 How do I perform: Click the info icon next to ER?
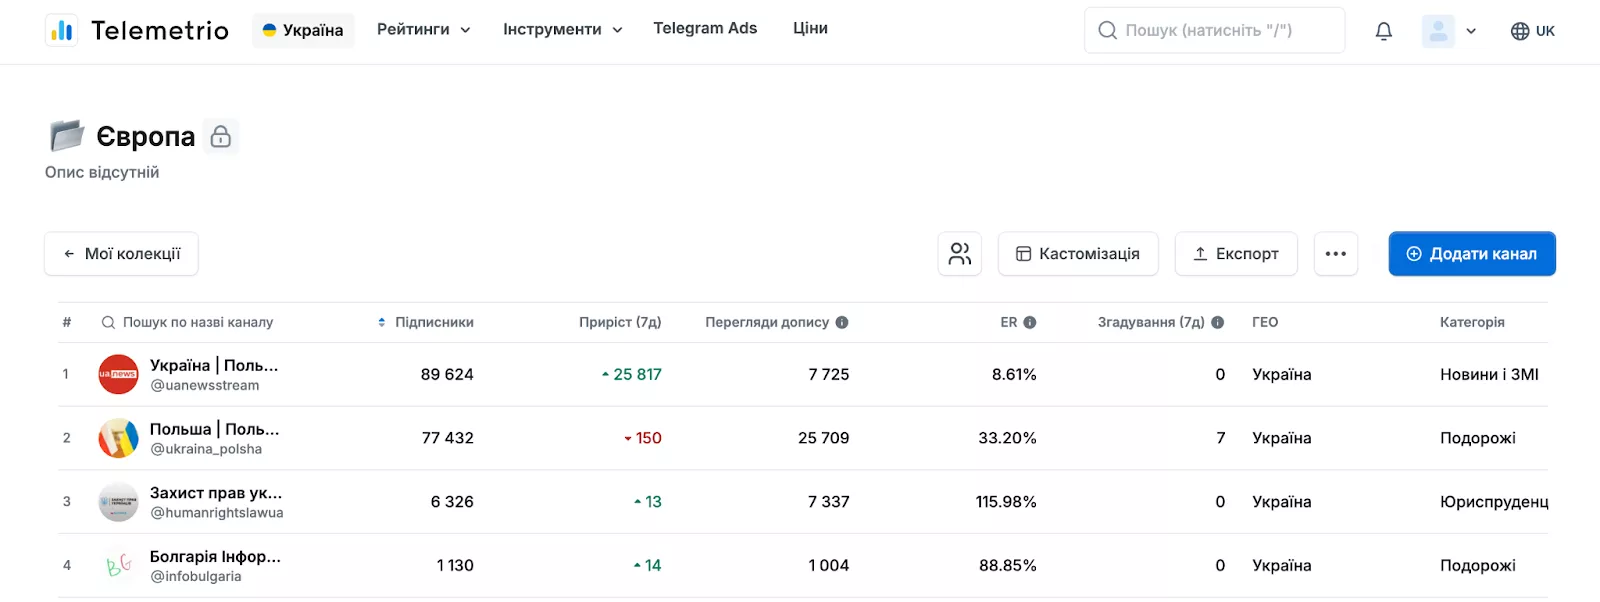click(x=1030, y=322)
